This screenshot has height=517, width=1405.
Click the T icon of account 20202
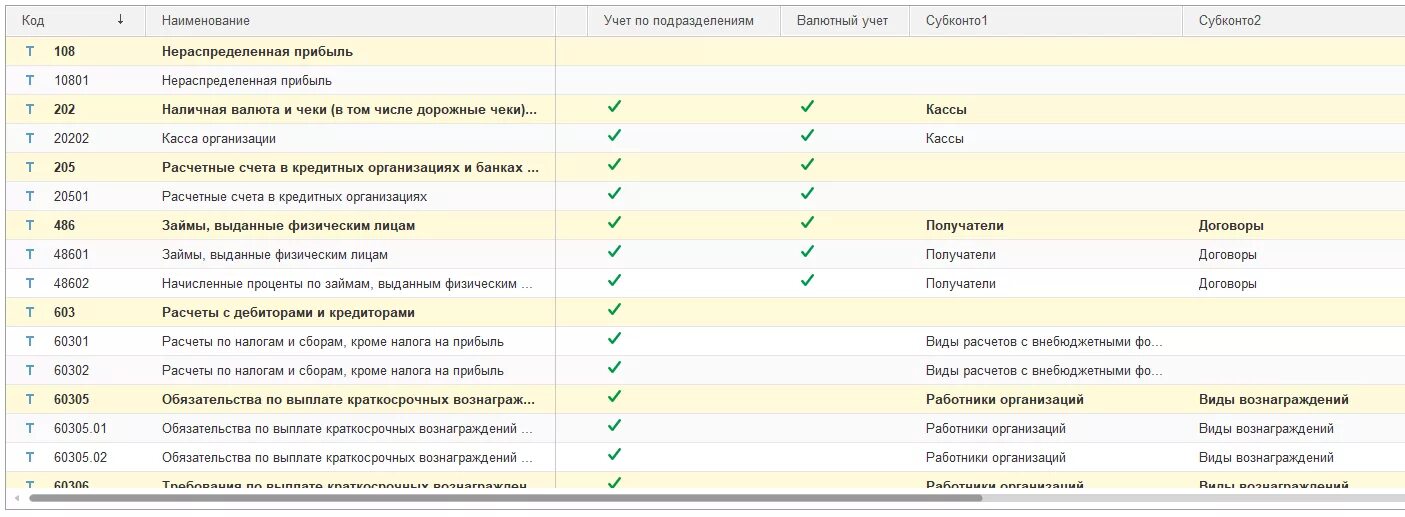point(30,138)
